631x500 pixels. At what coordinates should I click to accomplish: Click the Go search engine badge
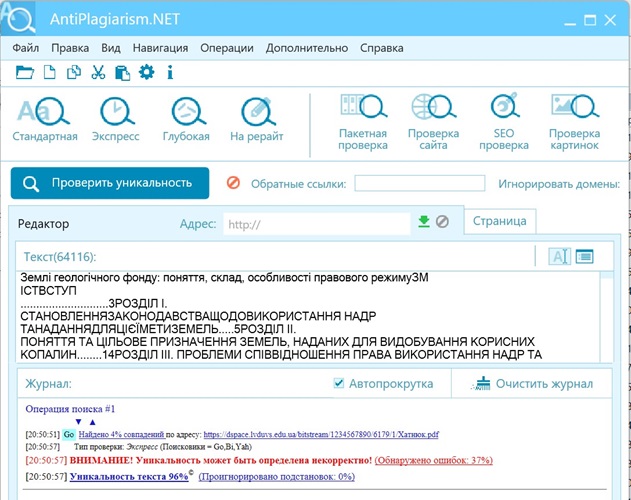[x=69, y=434]
